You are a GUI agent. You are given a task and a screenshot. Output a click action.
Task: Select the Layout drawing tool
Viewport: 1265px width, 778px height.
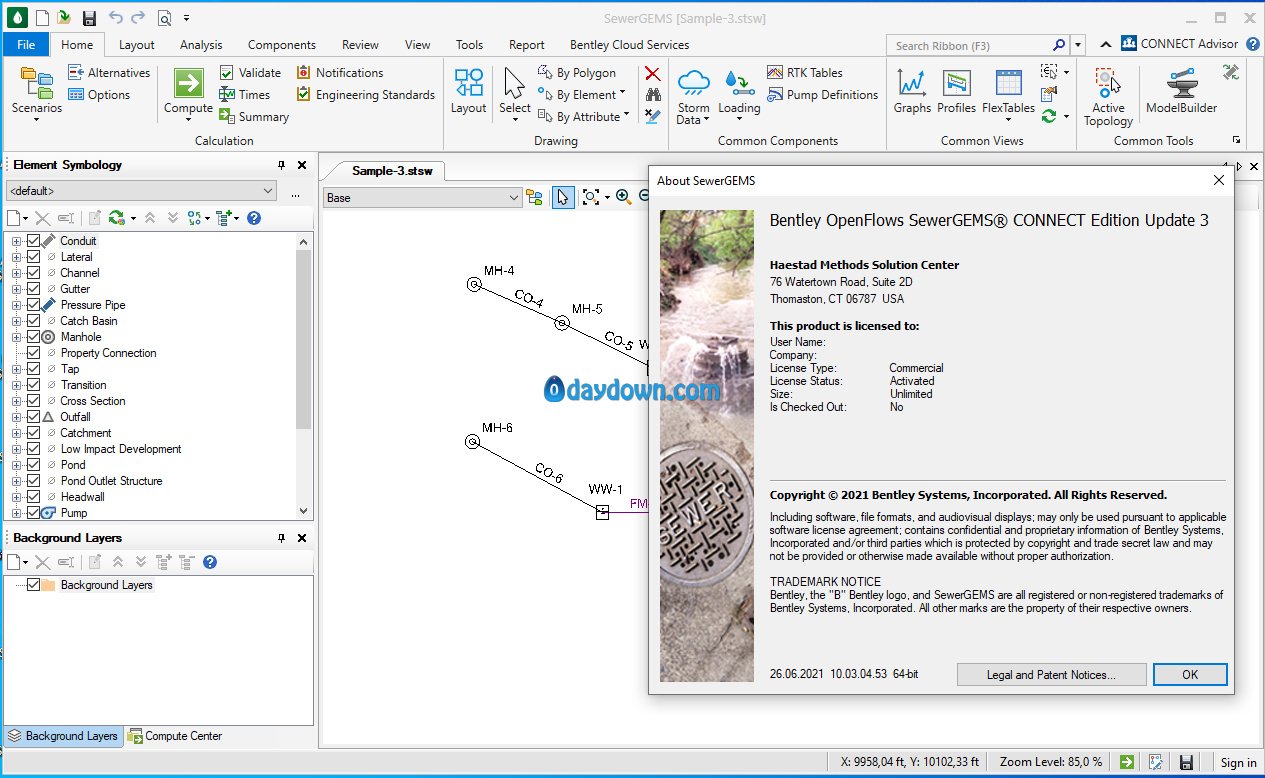pyautogui.click(x=468, y=92)
